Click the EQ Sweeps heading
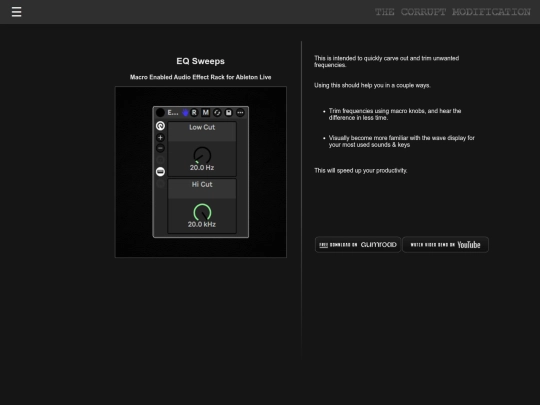Image resolution: width=540 pixels, height=405 pixels. coord(200,61)
